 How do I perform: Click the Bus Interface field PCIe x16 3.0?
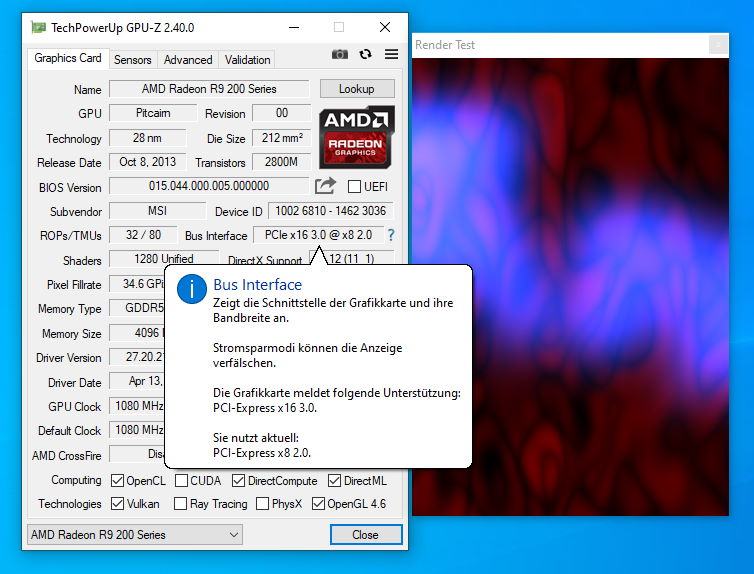[318, 235]
